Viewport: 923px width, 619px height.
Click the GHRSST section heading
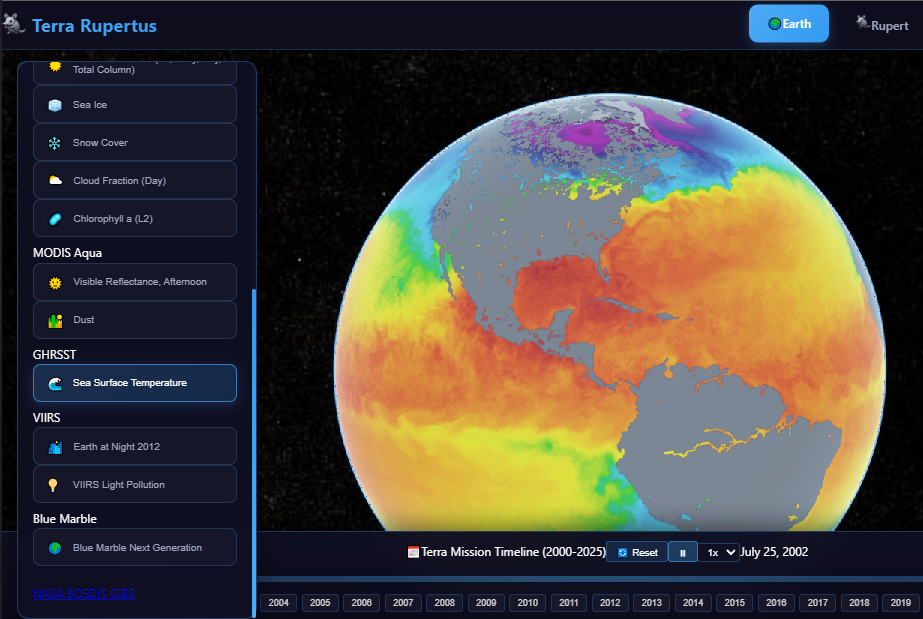click(x=55, y=355)
